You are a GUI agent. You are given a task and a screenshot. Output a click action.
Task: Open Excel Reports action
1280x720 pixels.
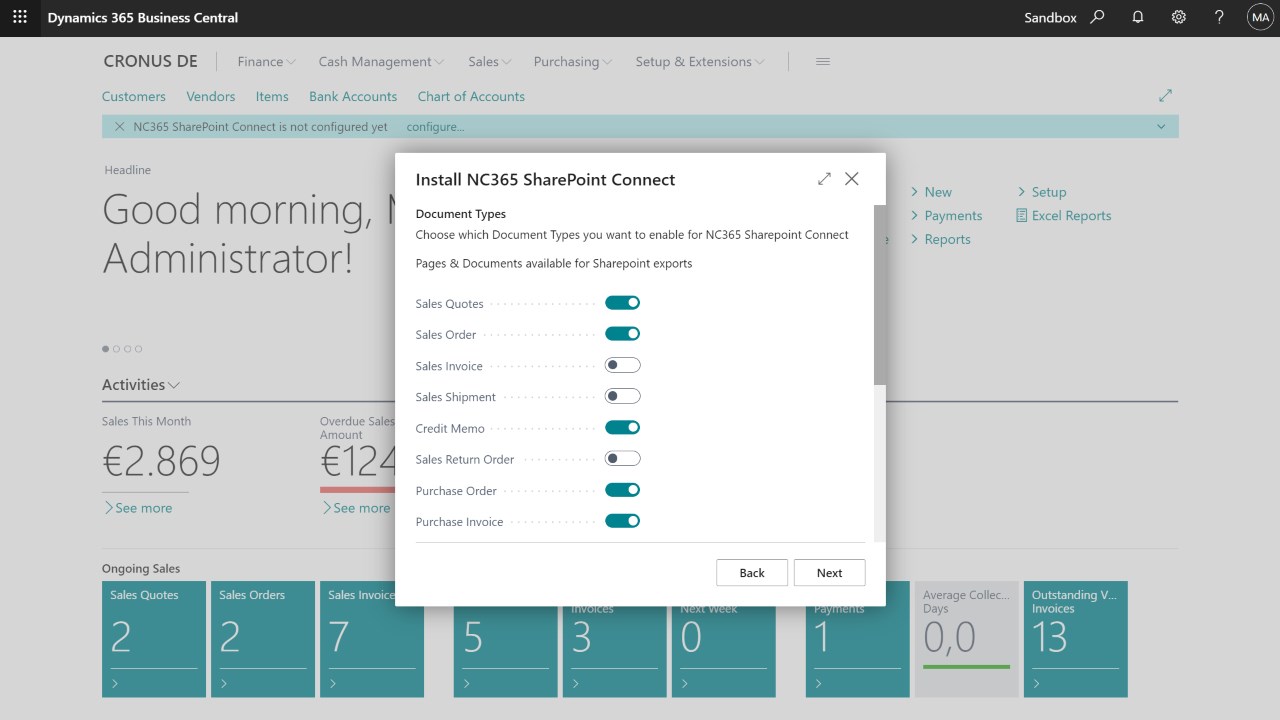click(1063, 216)
